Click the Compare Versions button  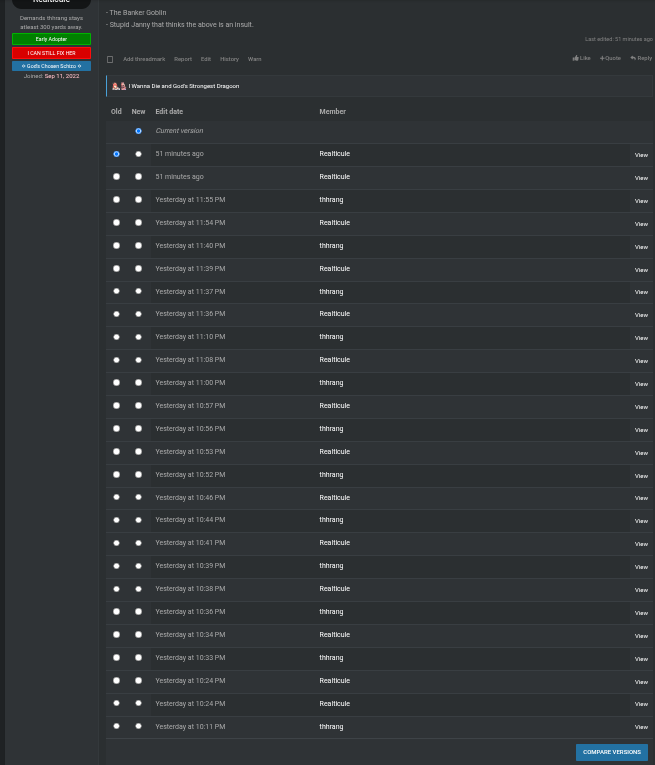point(612,752)
